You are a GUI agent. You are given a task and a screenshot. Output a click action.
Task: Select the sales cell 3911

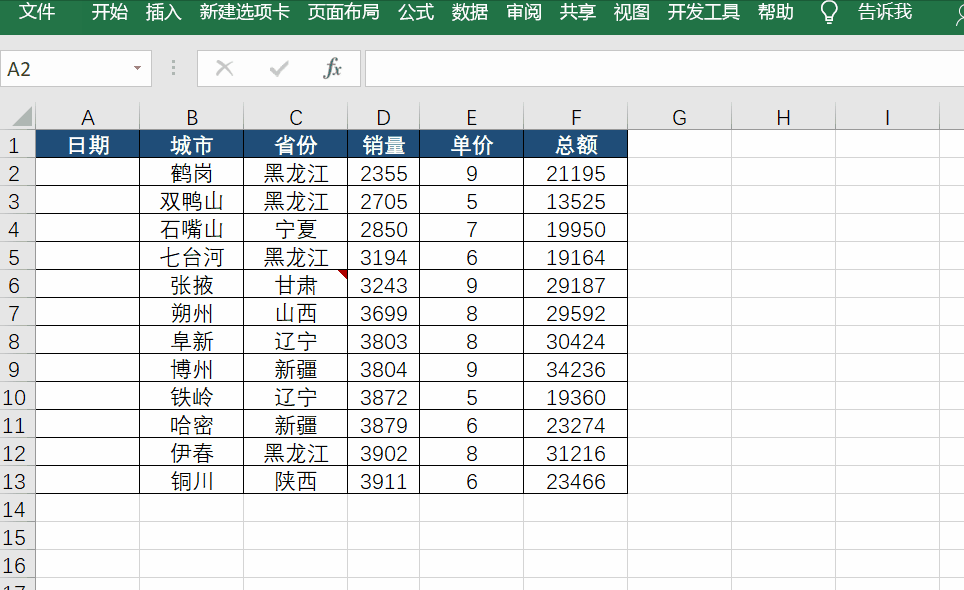(384, 481)
